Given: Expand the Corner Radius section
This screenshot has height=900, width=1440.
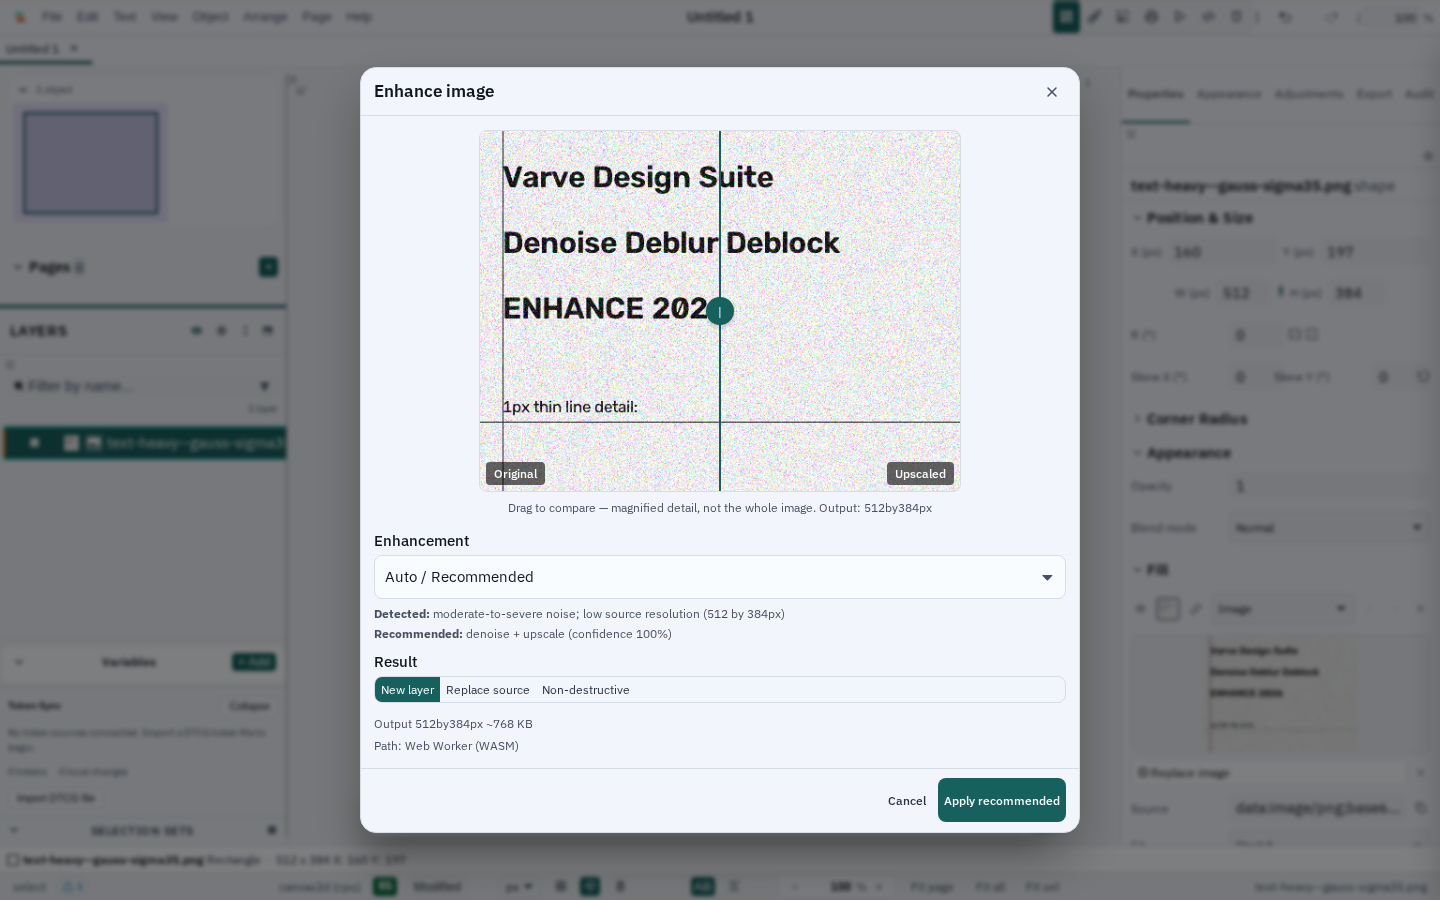Looking at the screenshot, I should pos(1136,419).
